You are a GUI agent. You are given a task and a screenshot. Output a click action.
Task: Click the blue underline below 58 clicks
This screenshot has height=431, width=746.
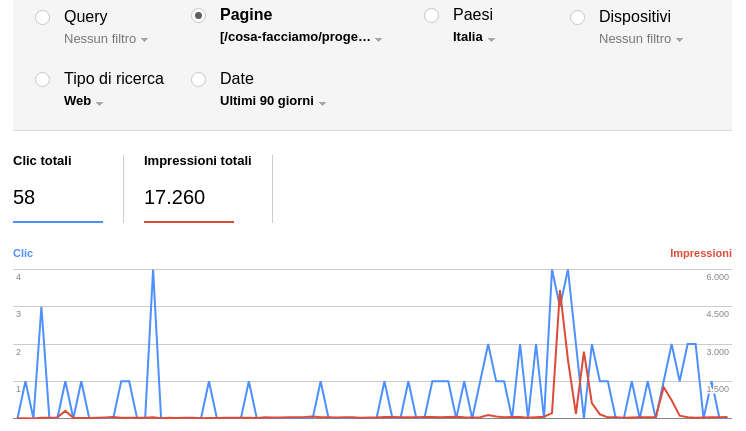tap(57, 221)
